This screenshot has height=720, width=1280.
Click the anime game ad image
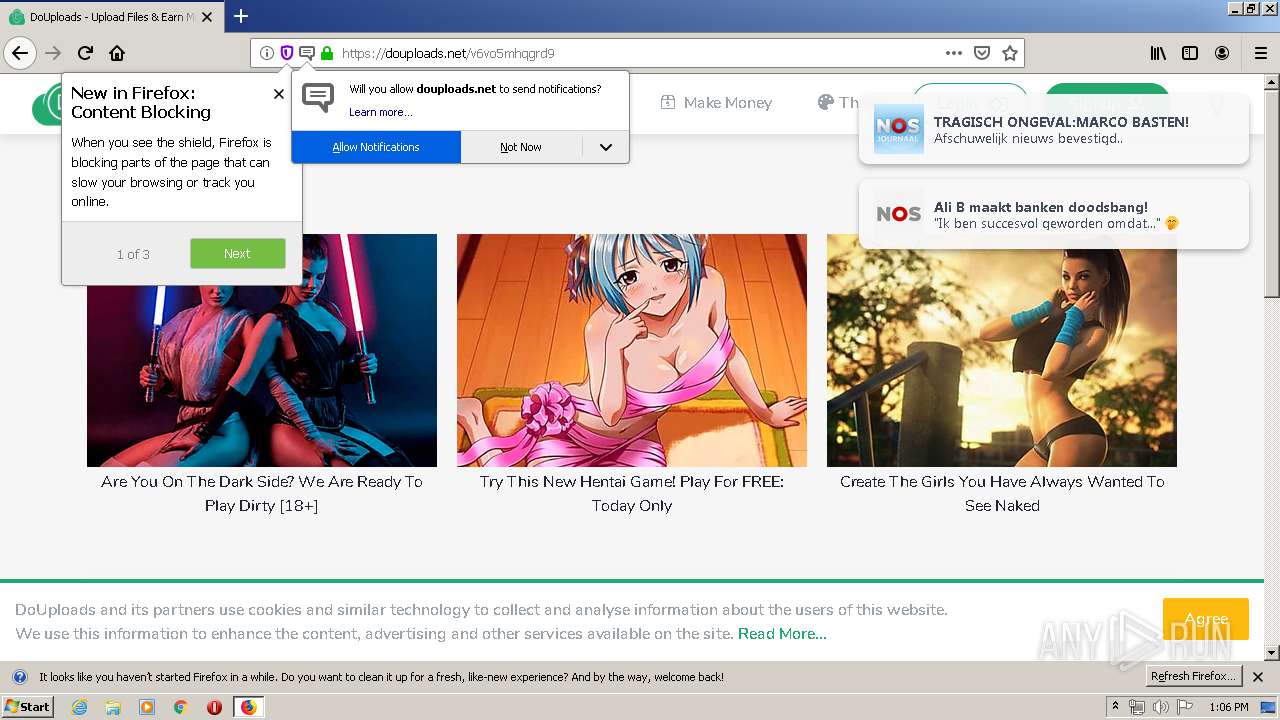(x=632, y=350)
